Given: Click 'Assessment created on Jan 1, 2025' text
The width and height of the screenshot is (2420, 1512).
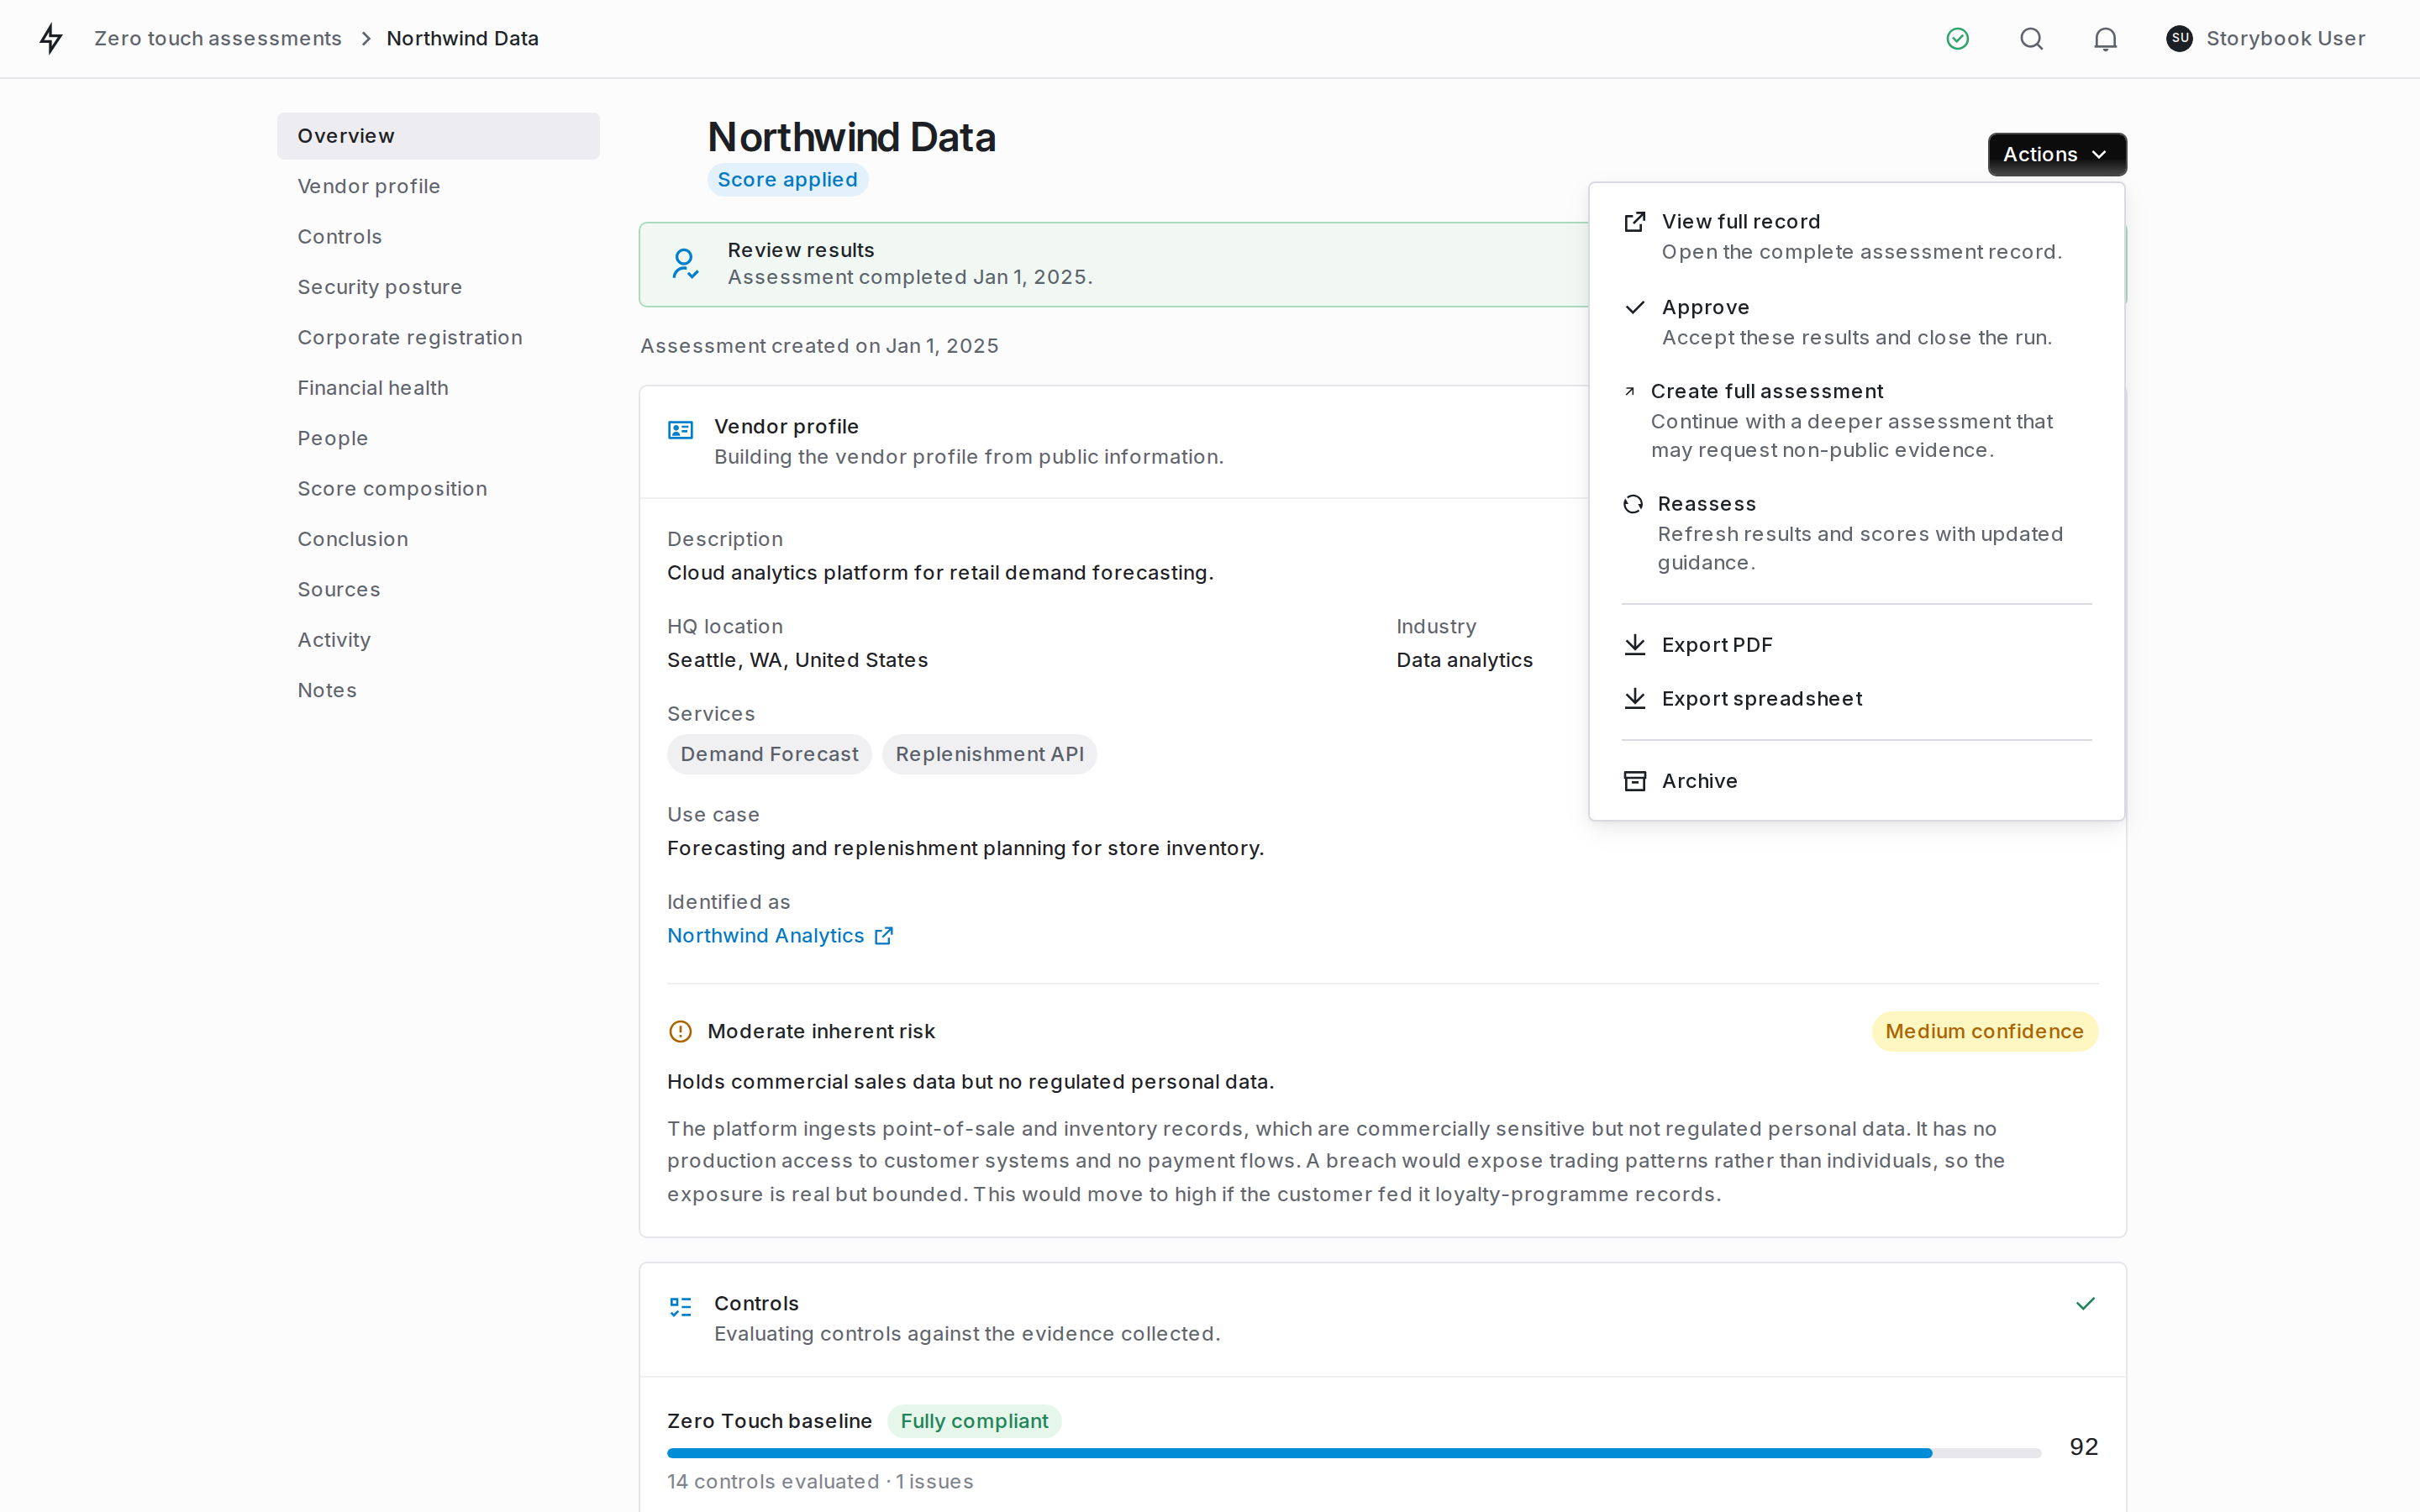Looking at the screenshot, I should pos(819,346).
